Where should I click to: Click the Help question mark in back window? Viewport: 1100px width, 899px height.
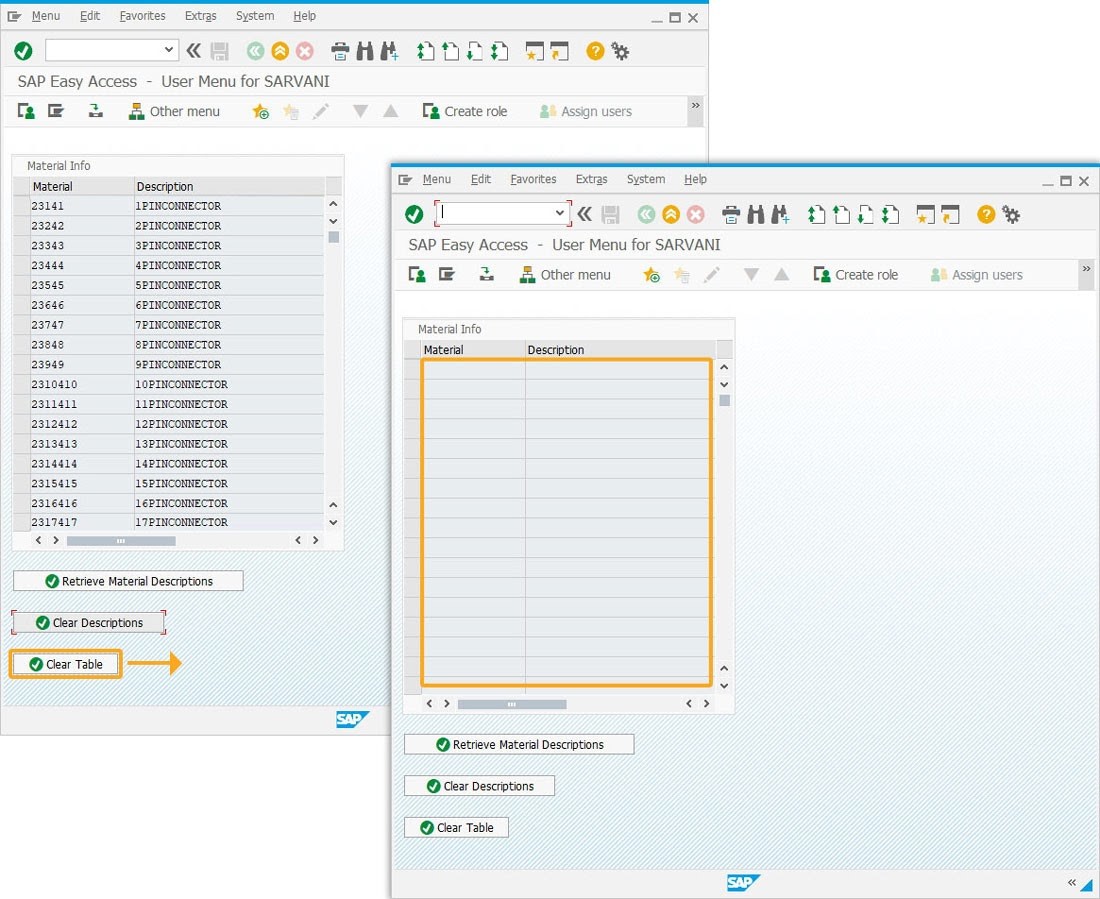pos(595,51)
